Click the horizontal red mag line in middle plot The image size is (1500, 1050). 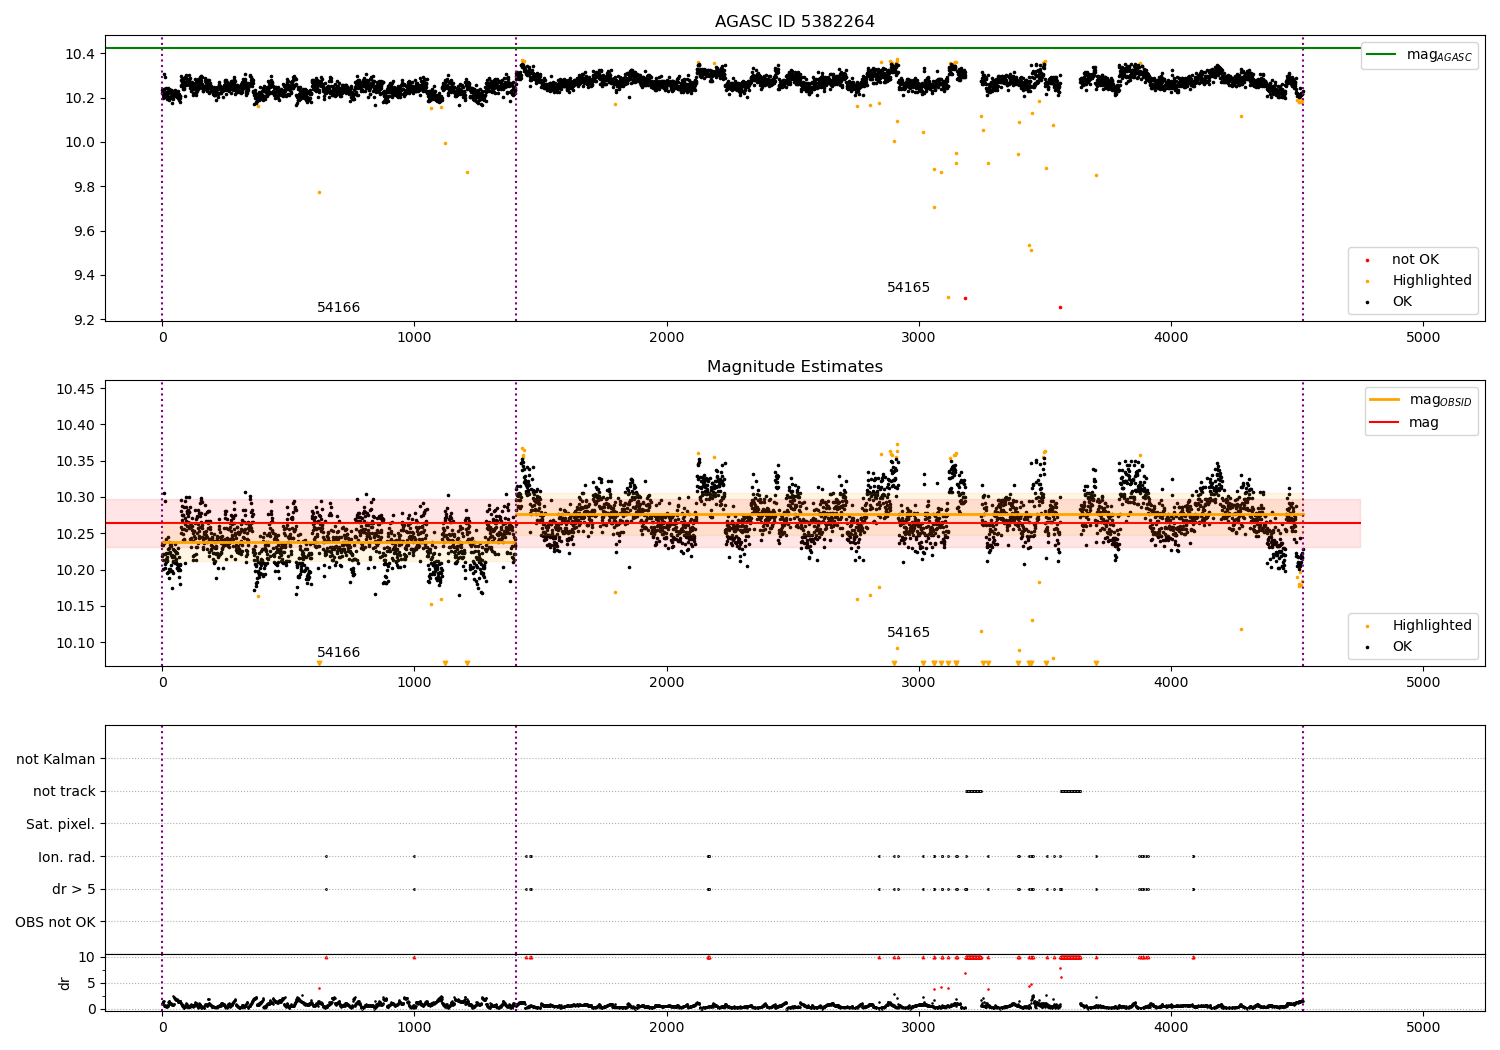click(x=733, y=523)
